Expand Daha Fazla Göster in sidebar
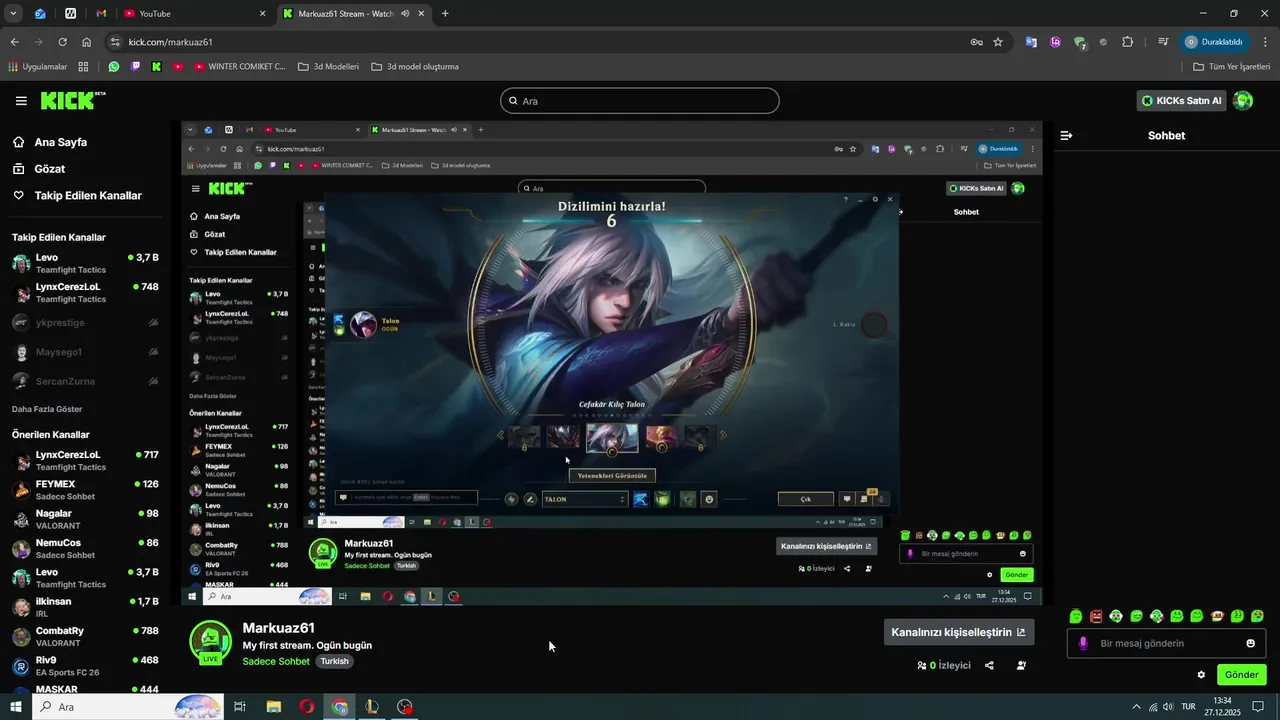The image size is (1280, 720). click(47, 409)
